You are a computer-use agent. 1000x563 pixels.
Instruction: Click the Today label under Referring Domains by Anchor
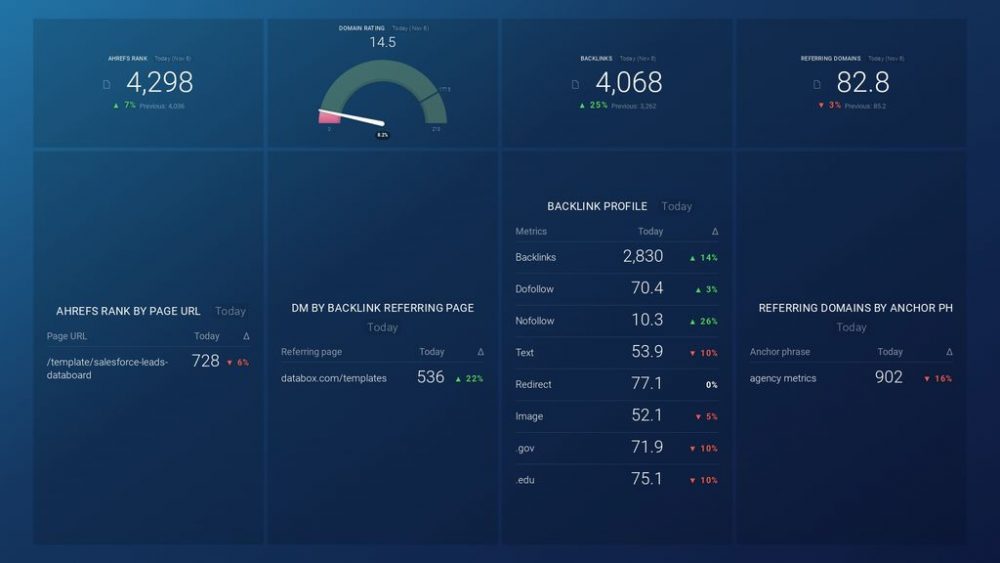pos(851,327)
